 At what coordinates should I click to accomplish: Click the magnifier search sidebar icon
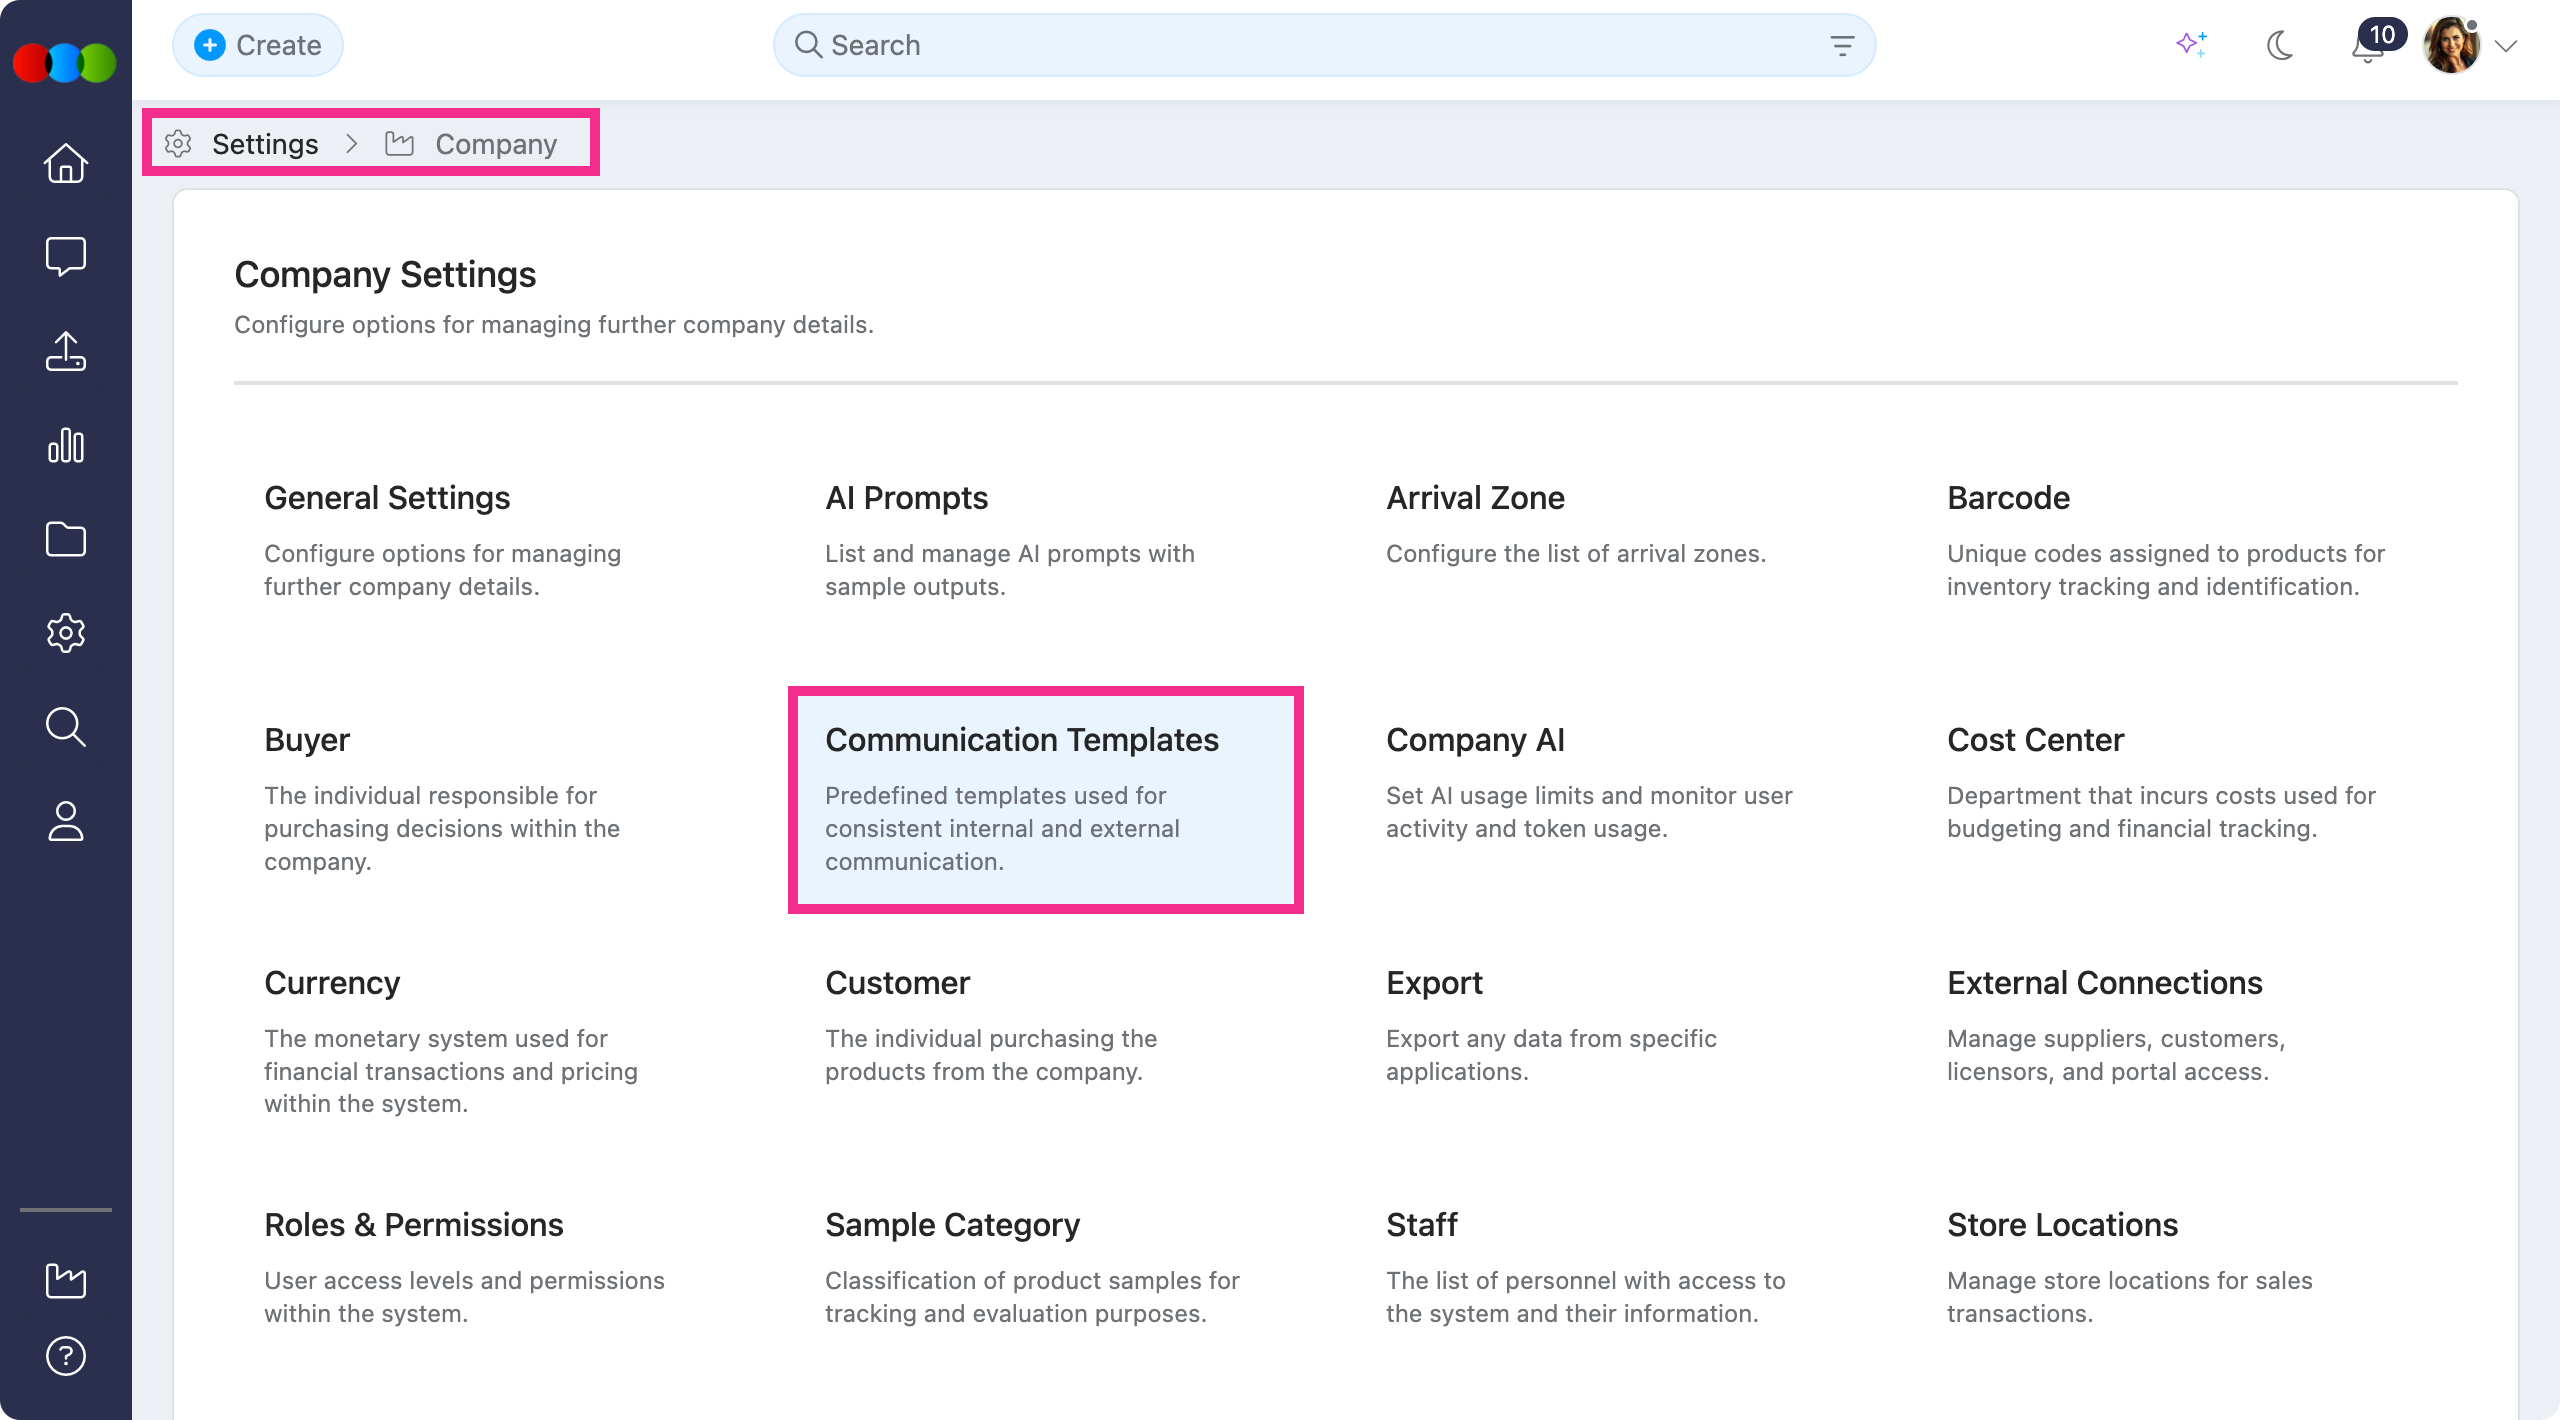(66, 727)
